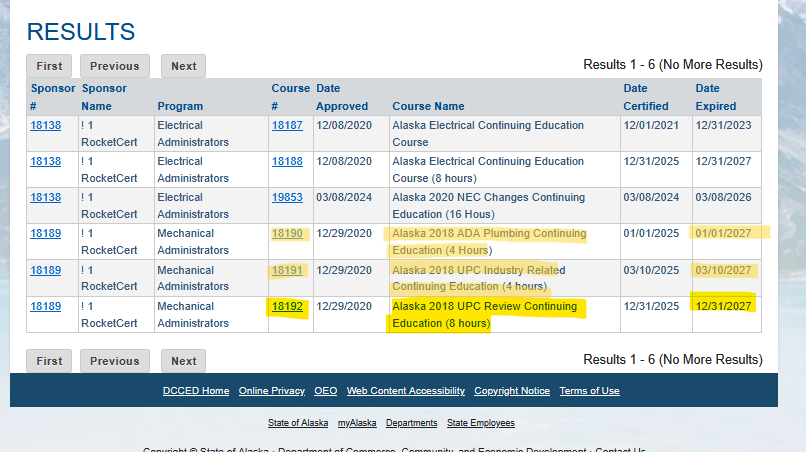Image resolution: width=806 pixels, height=452 pixels.
Task: Open the Terms of Use link
Action: 589,391
